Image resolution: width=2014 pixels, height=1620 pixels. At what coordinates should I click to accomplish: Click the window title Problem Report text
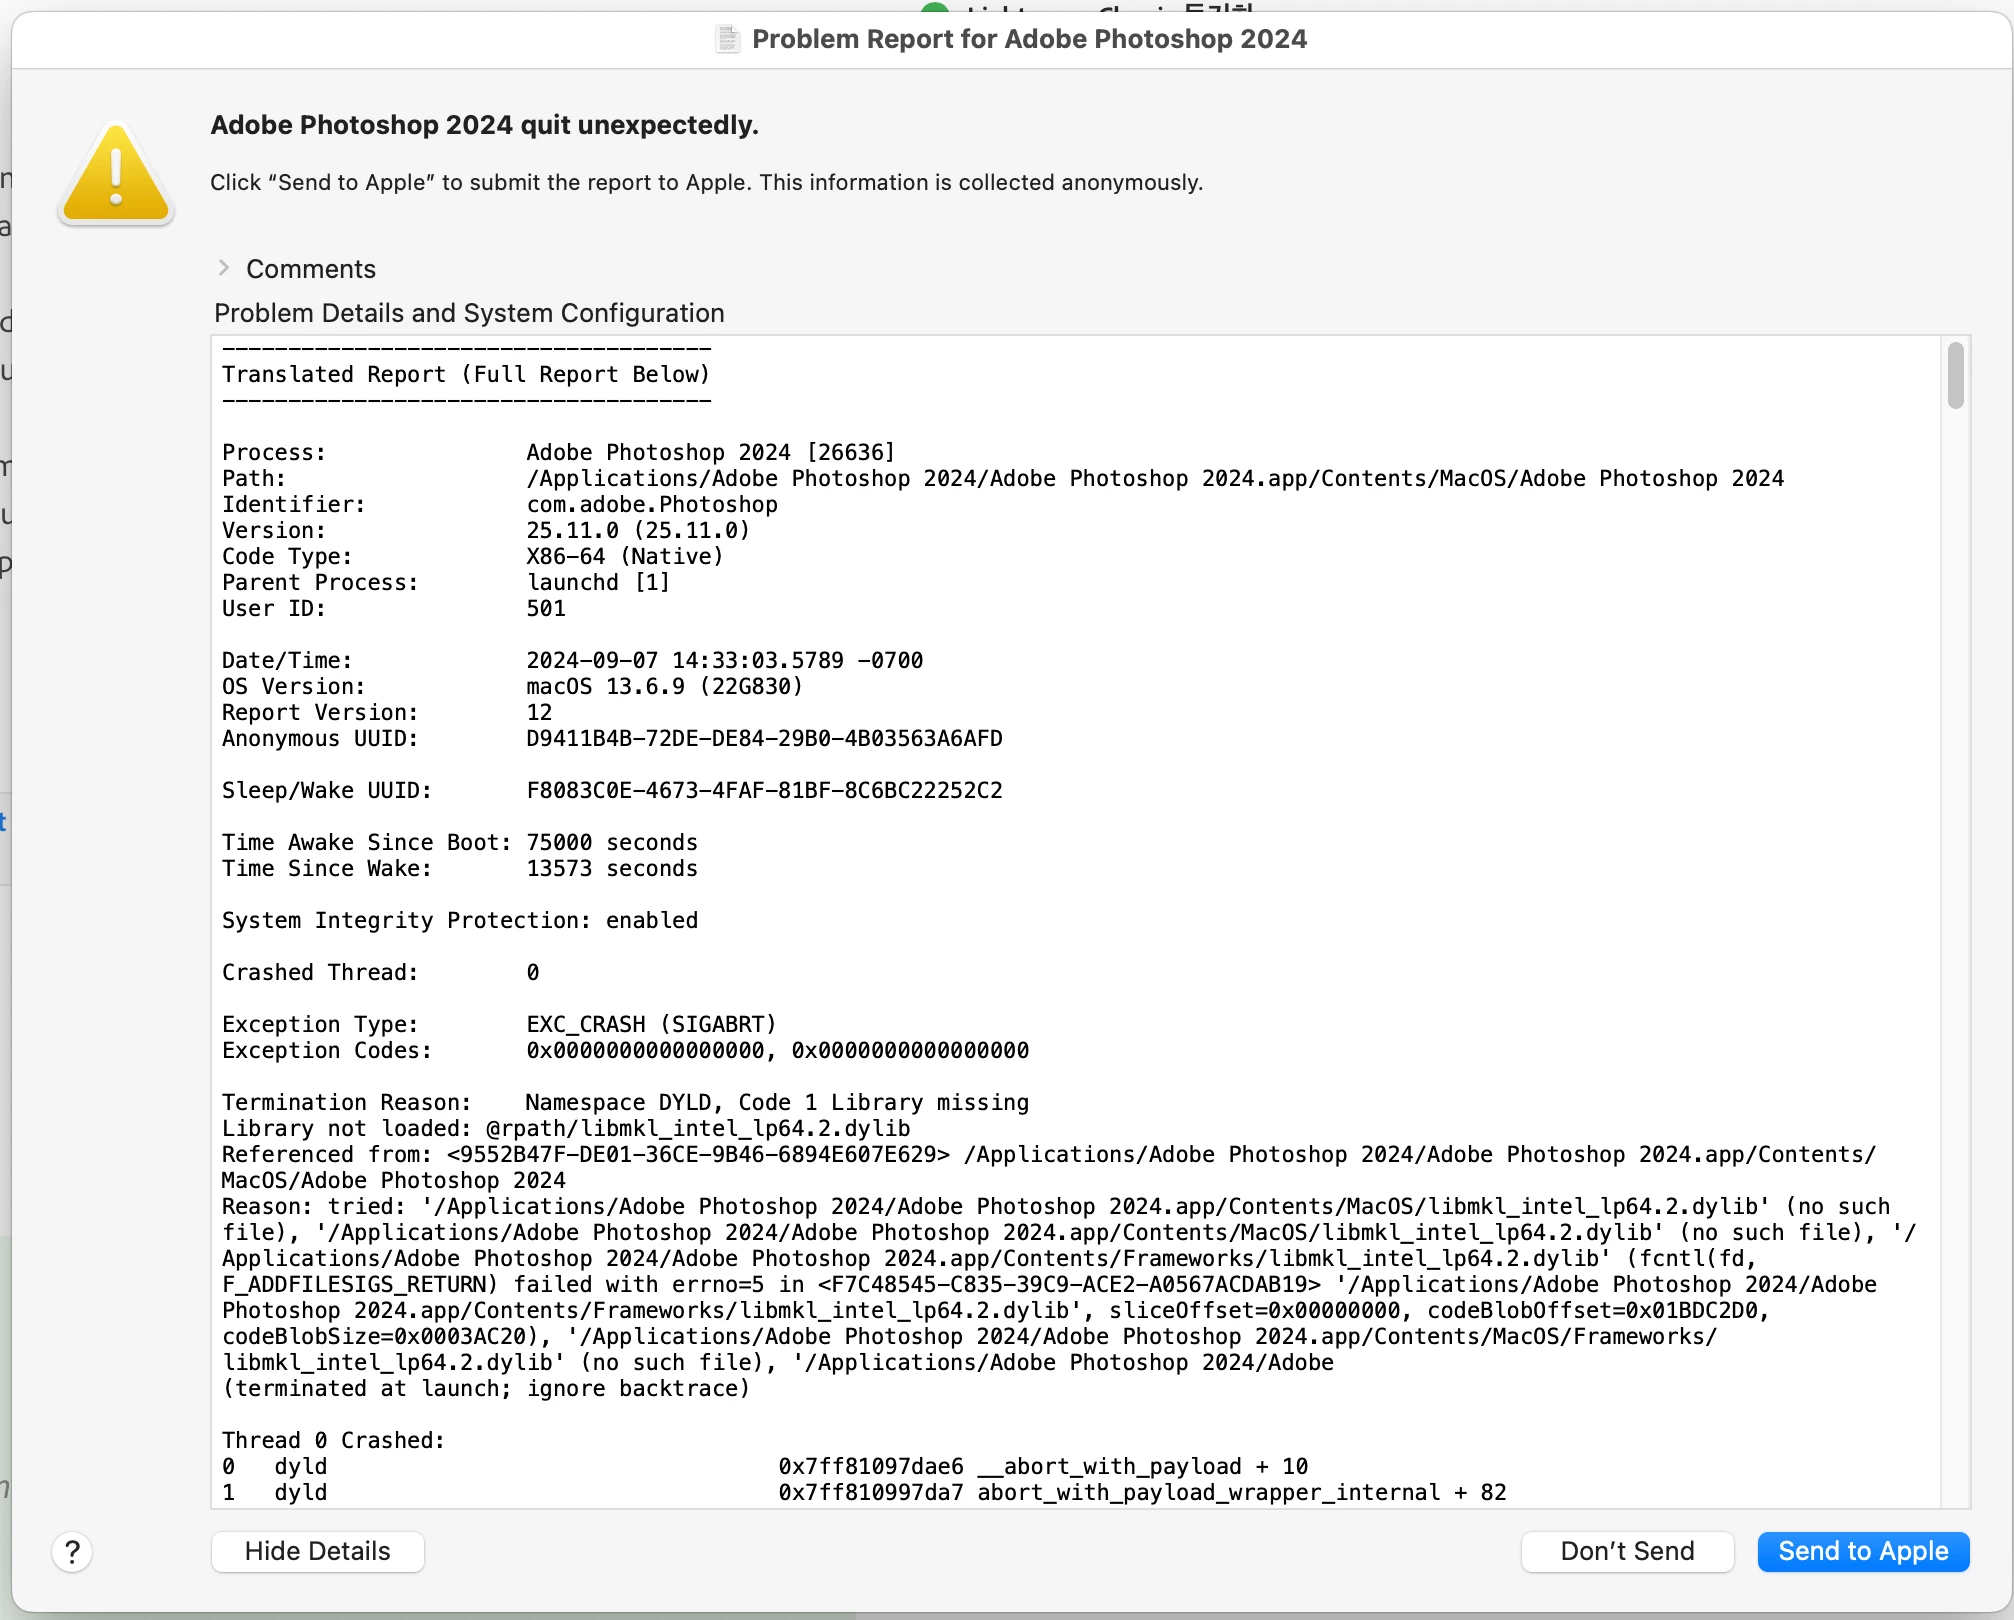point(1029,39)
